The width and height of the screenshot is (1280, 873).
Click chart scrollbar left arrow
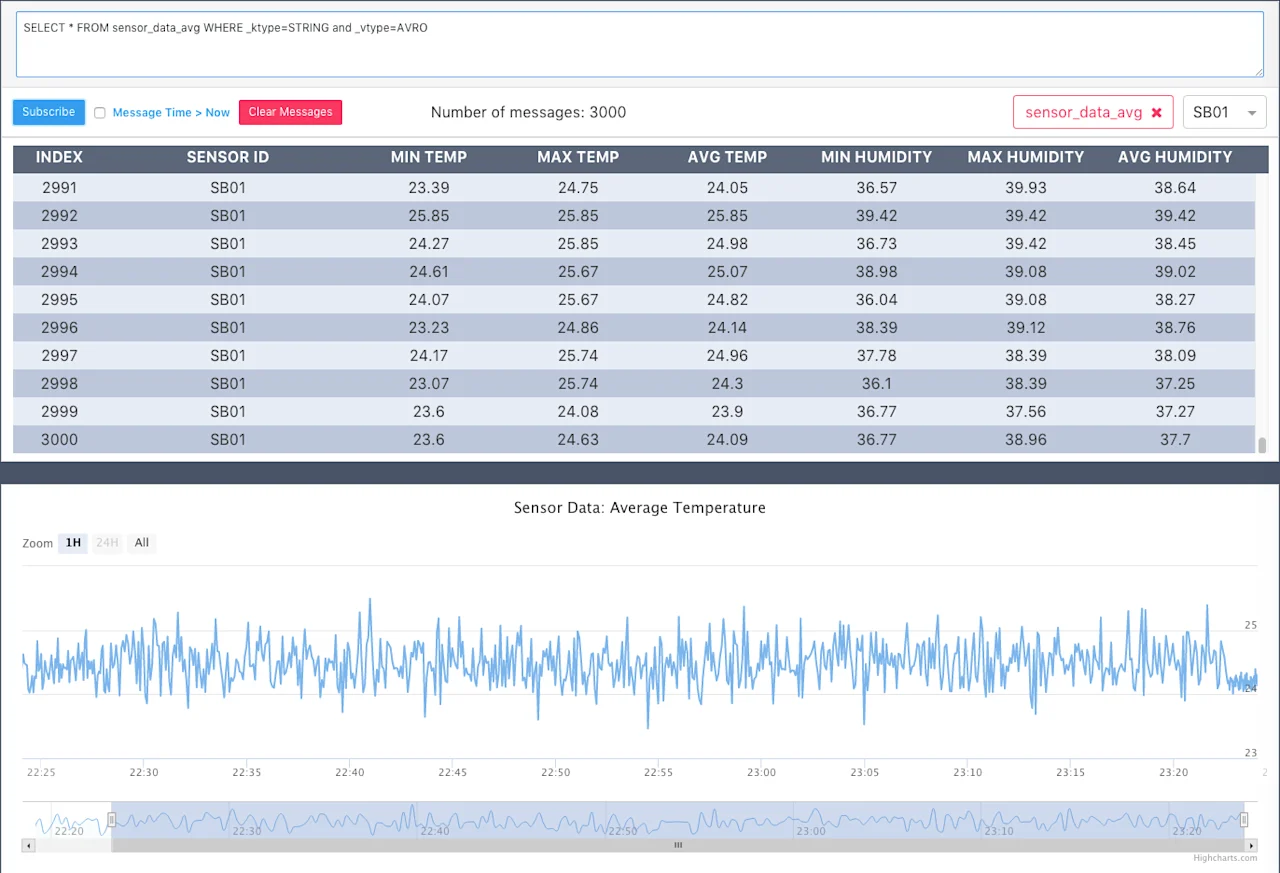(x=28, y=846)
